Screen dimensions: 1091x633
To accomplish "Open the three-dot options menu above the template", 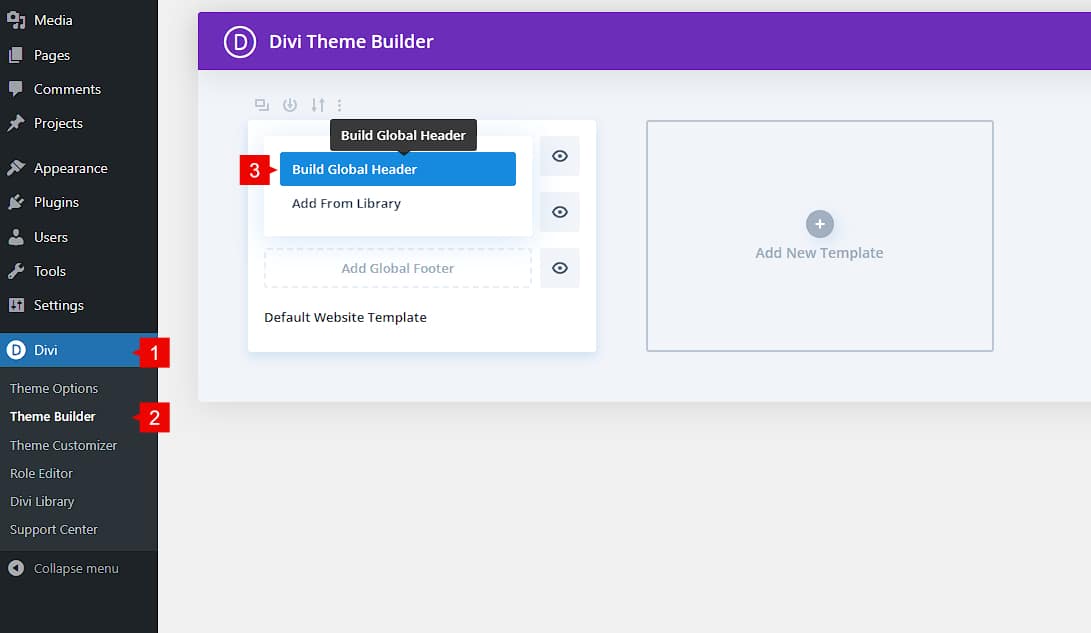I will tap(340, 105).
